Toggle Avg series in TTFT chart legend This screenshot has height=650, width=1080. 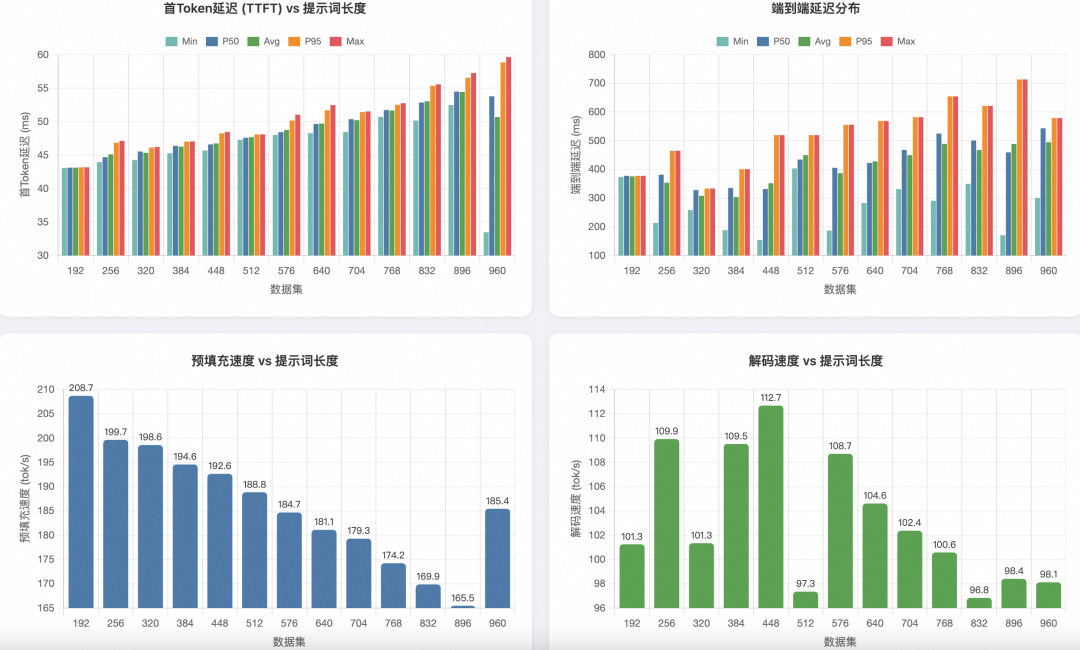point(264,41)
